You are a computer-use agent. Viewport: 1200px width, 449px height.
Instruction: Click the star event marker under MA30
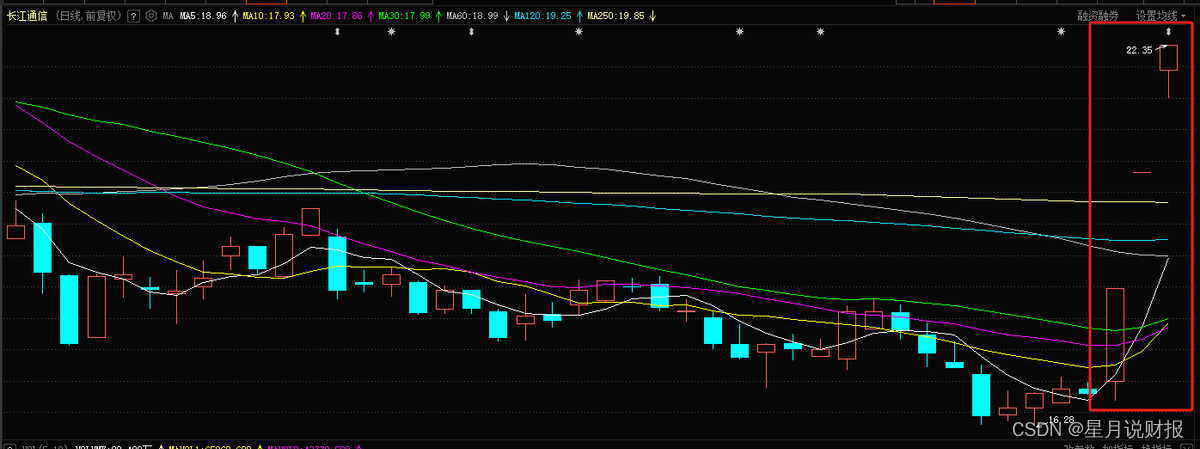click(391, 32)
